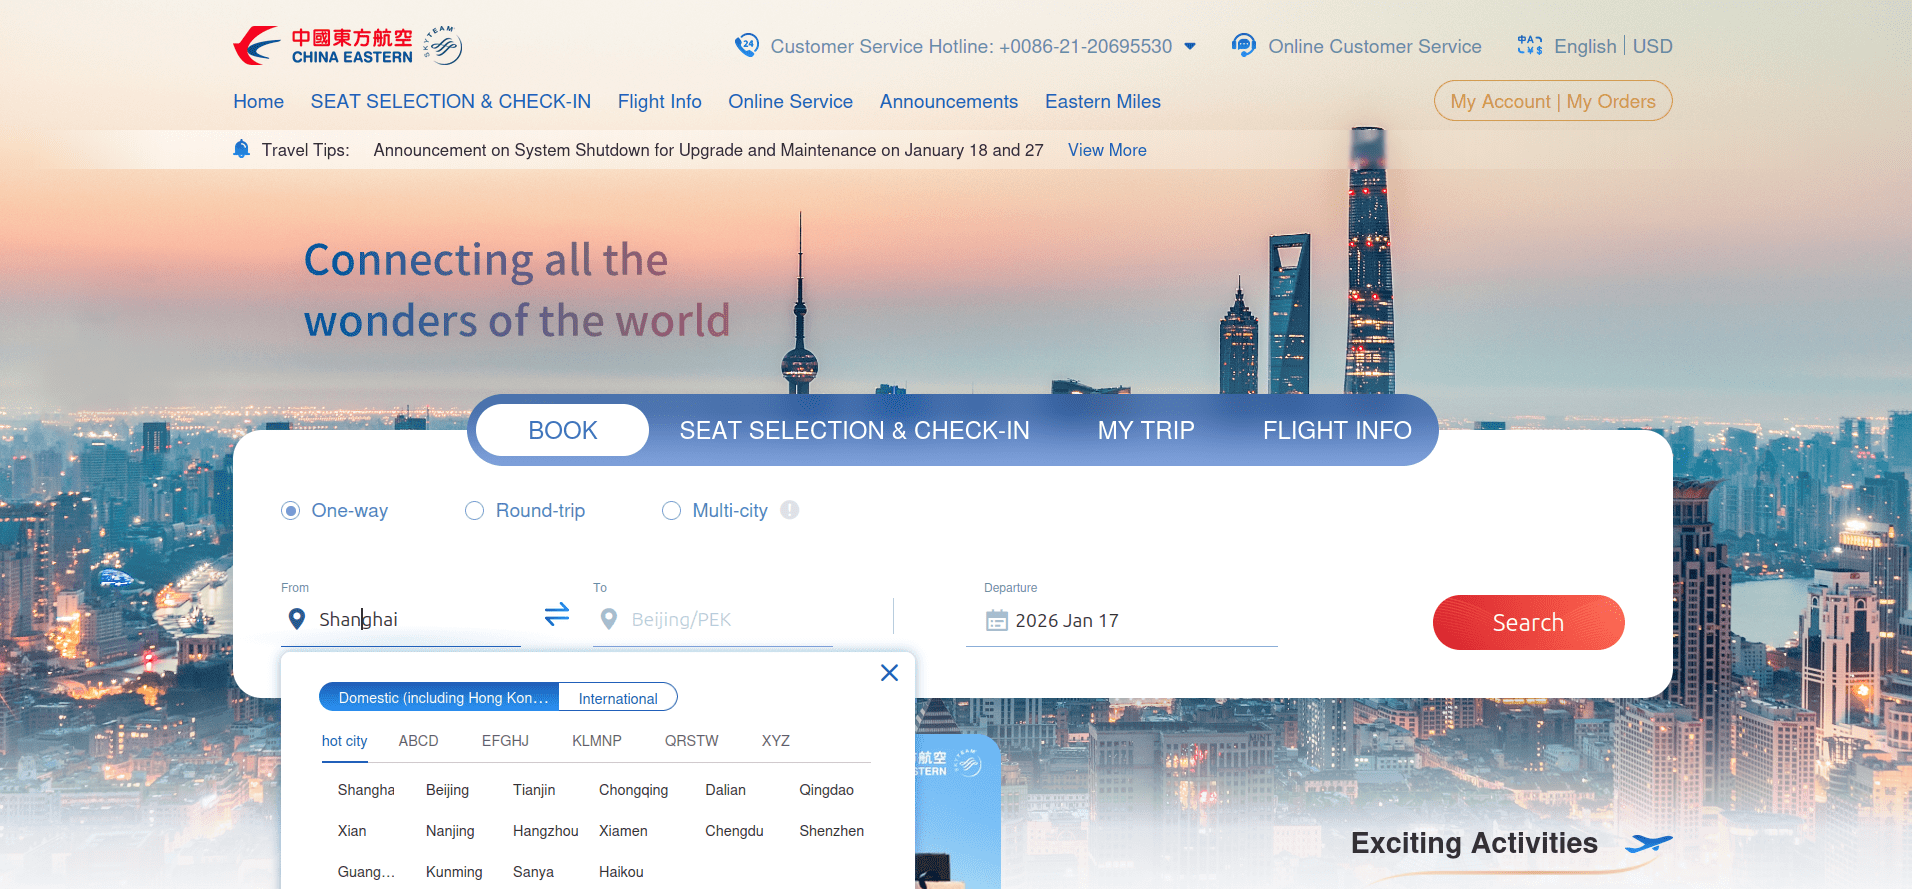Select the One-way radio button
This screenshot has height=889, width=1912.
(291, 511)
